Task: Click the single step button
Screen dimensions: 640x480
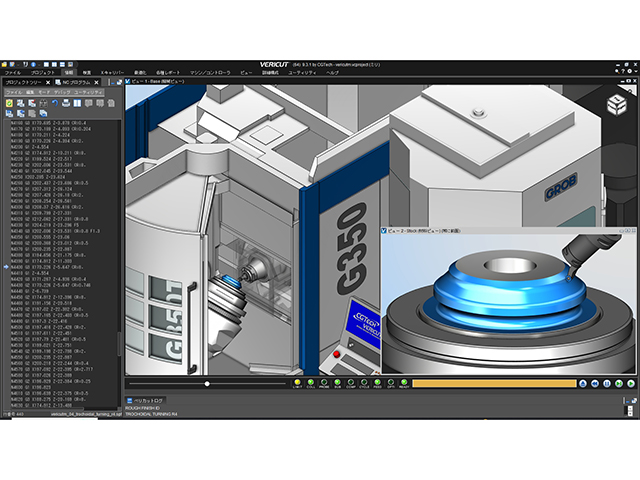Action: point(619,384)
